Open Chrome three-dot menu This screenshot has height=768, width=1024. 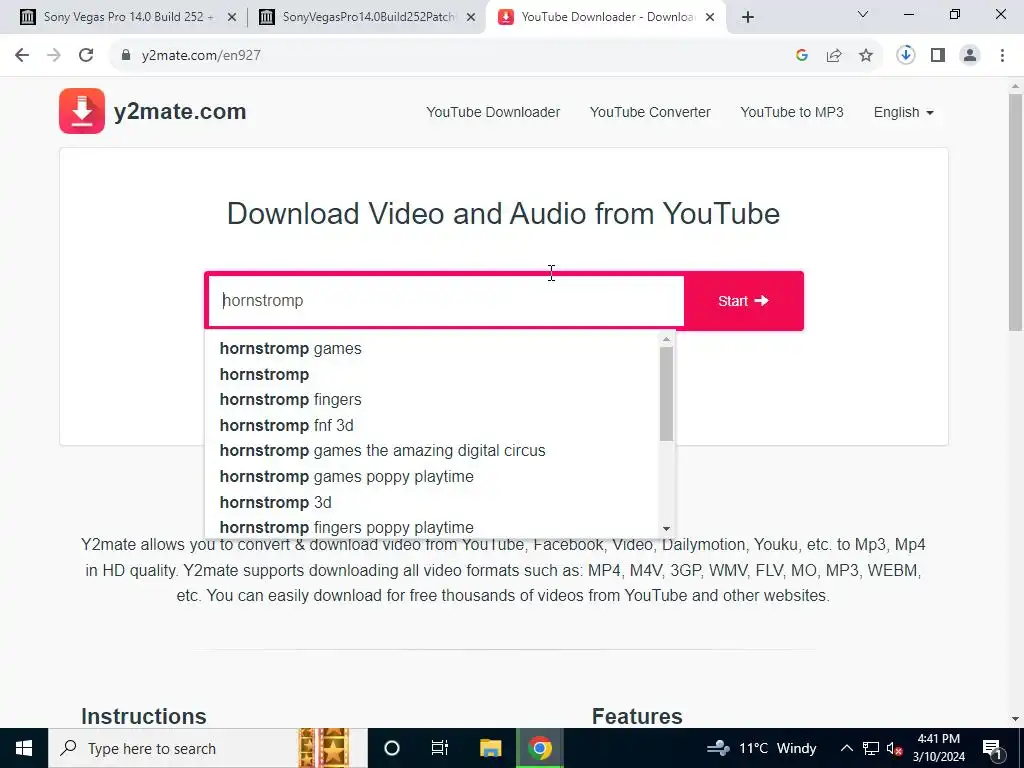click(x=1002, y=56)
